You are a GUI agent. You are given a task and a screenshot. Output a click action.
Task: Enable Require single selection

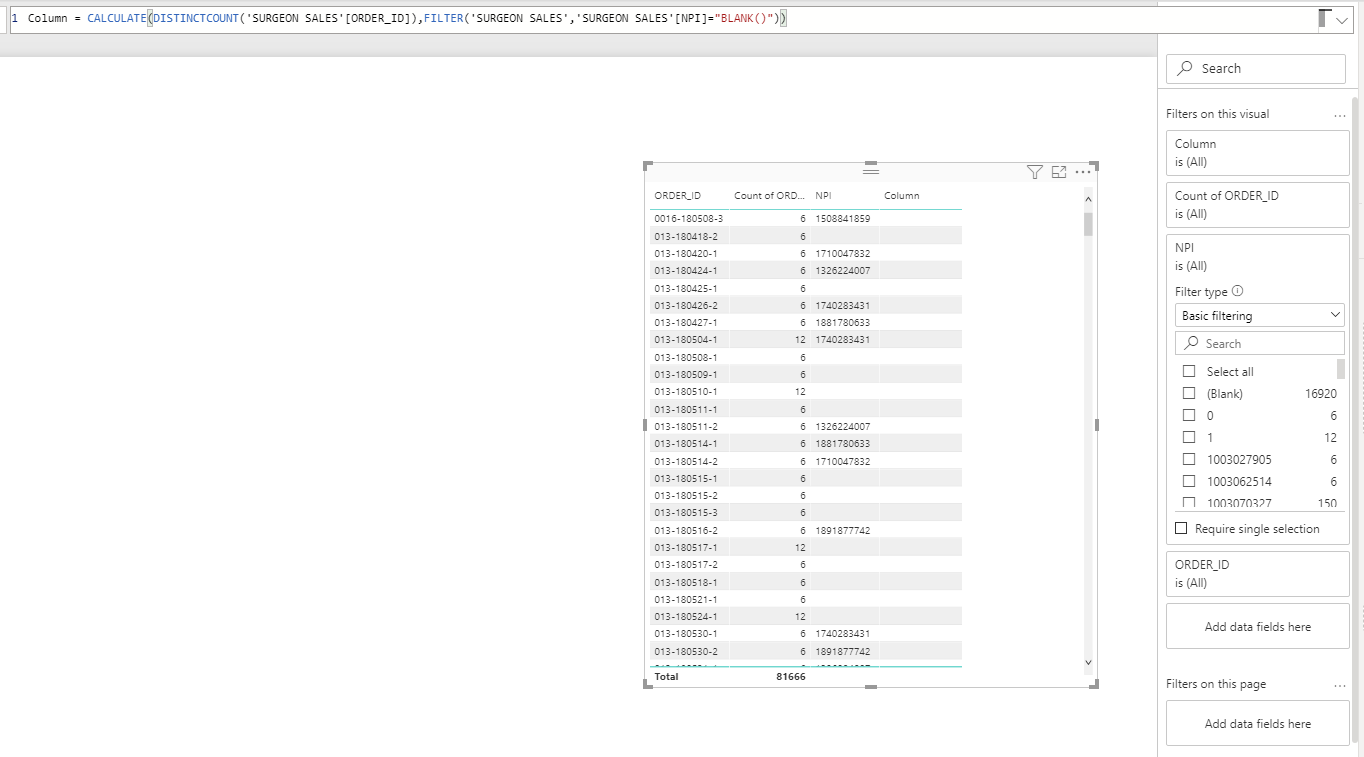click(1181, 528)
